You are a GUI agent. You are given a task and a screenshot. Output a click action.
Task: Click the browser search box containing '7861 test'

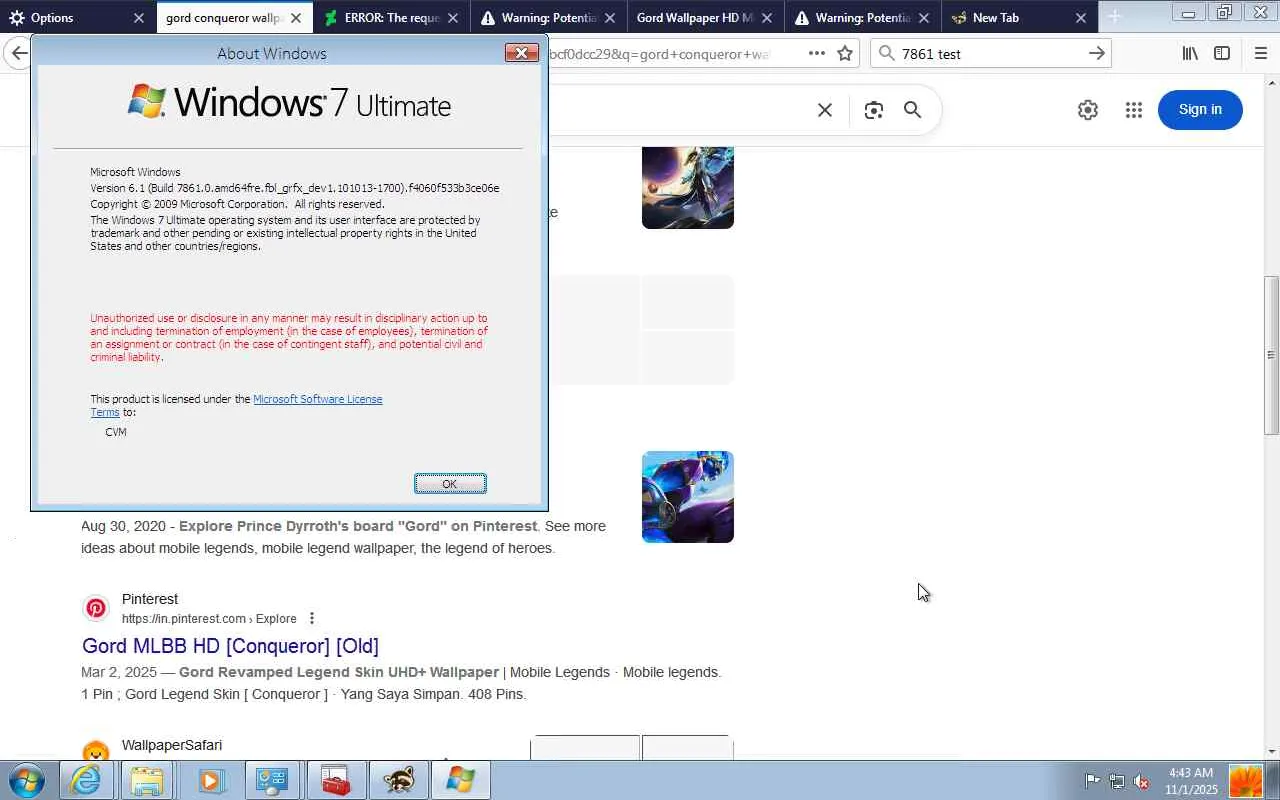(990, 53)
